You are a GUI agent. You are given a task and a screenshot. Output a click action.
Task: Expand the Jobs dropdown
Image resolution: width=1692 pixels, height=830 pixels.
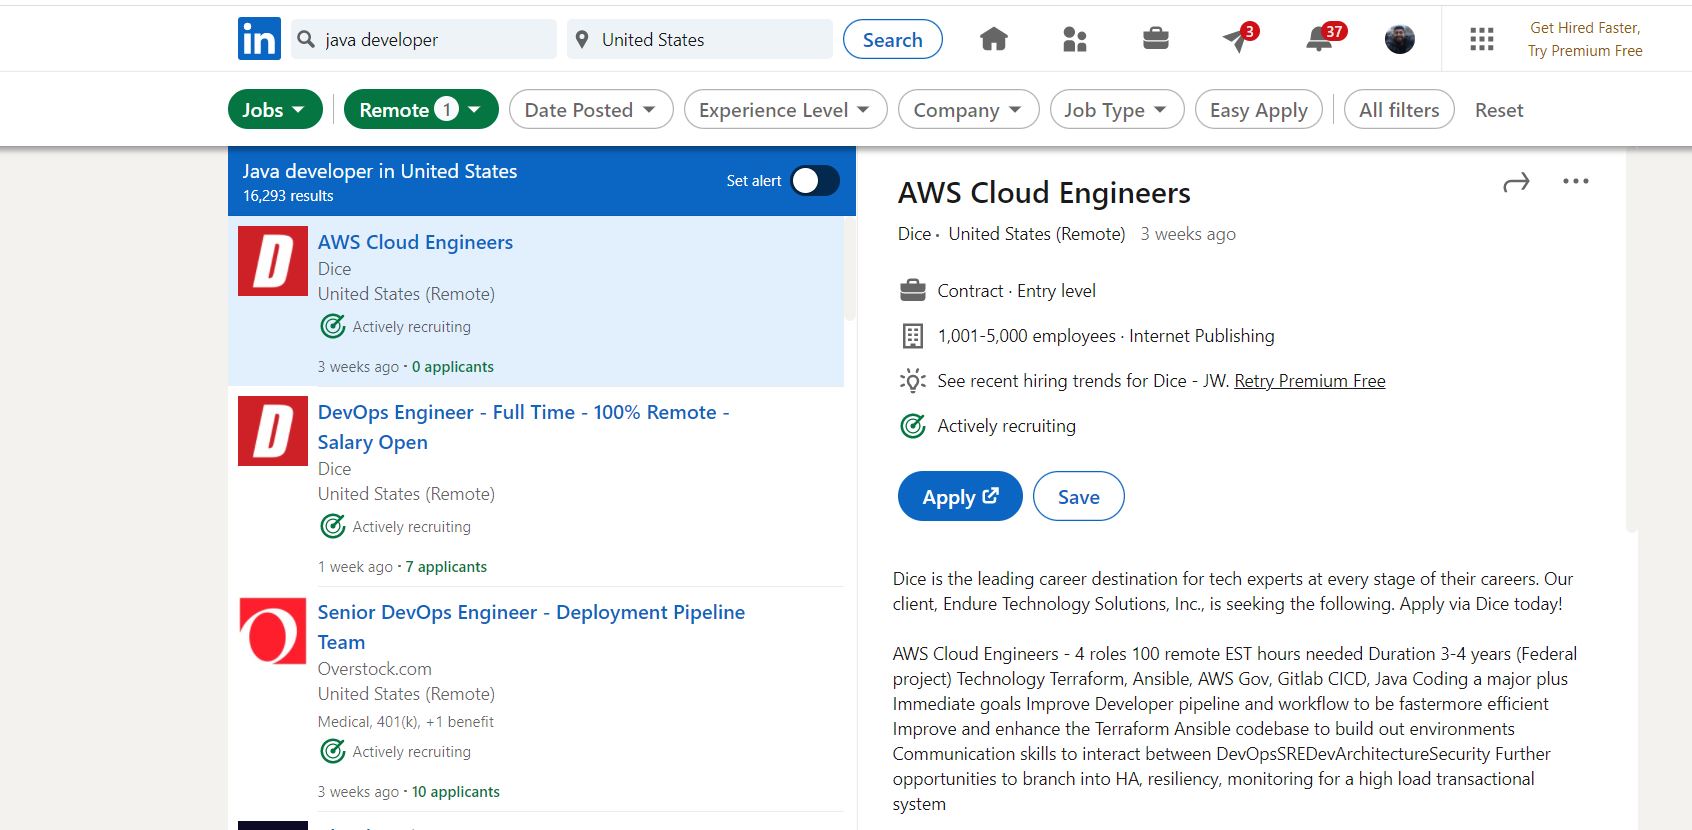275,110
